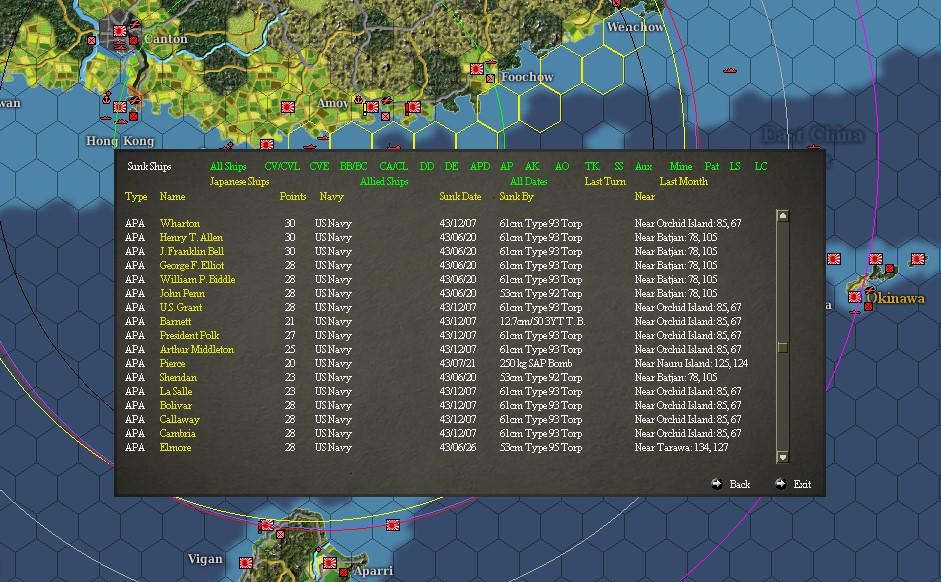Show Japanese Ships only

coord(239,181)
